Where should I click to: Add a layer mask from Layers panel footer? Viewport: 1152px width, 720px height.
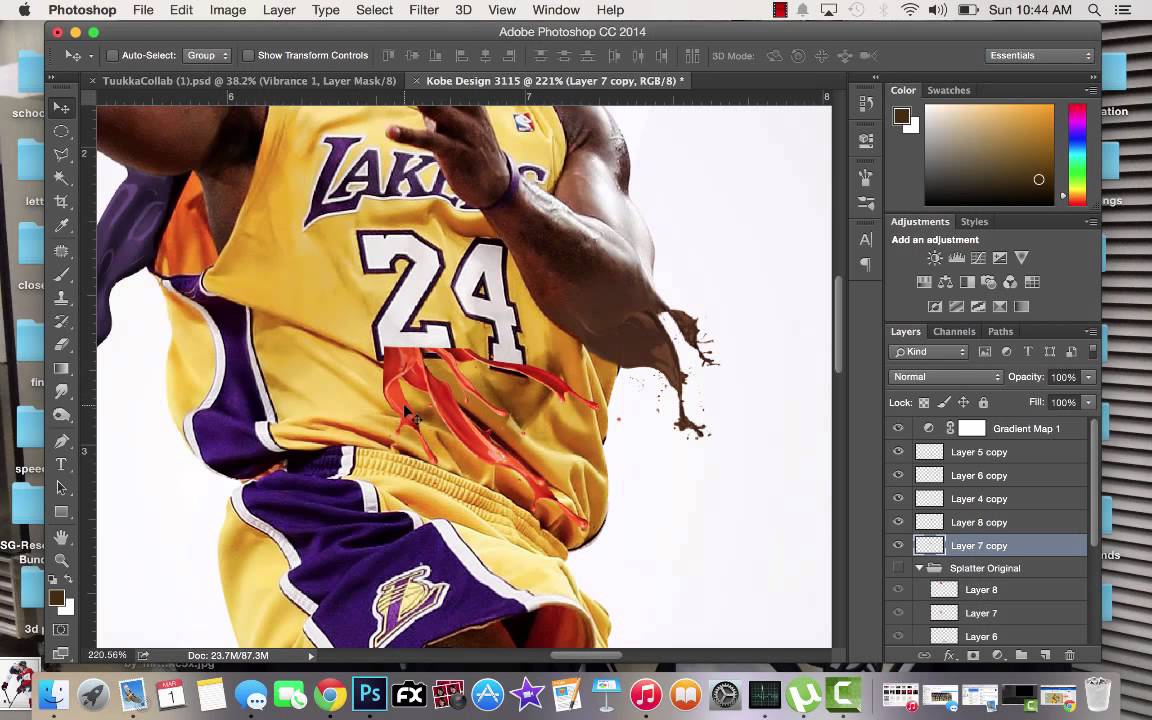point(973,655)
